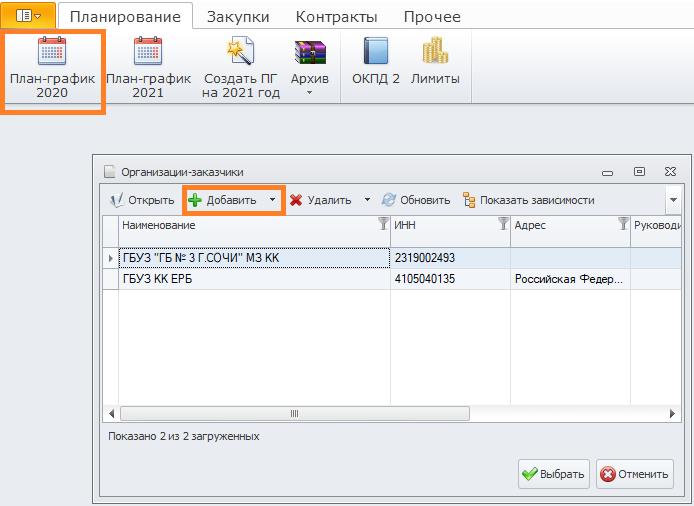Screen dimensions: 694x506
Task: Switch to the Закупки tab
Action: click(238, 17)
